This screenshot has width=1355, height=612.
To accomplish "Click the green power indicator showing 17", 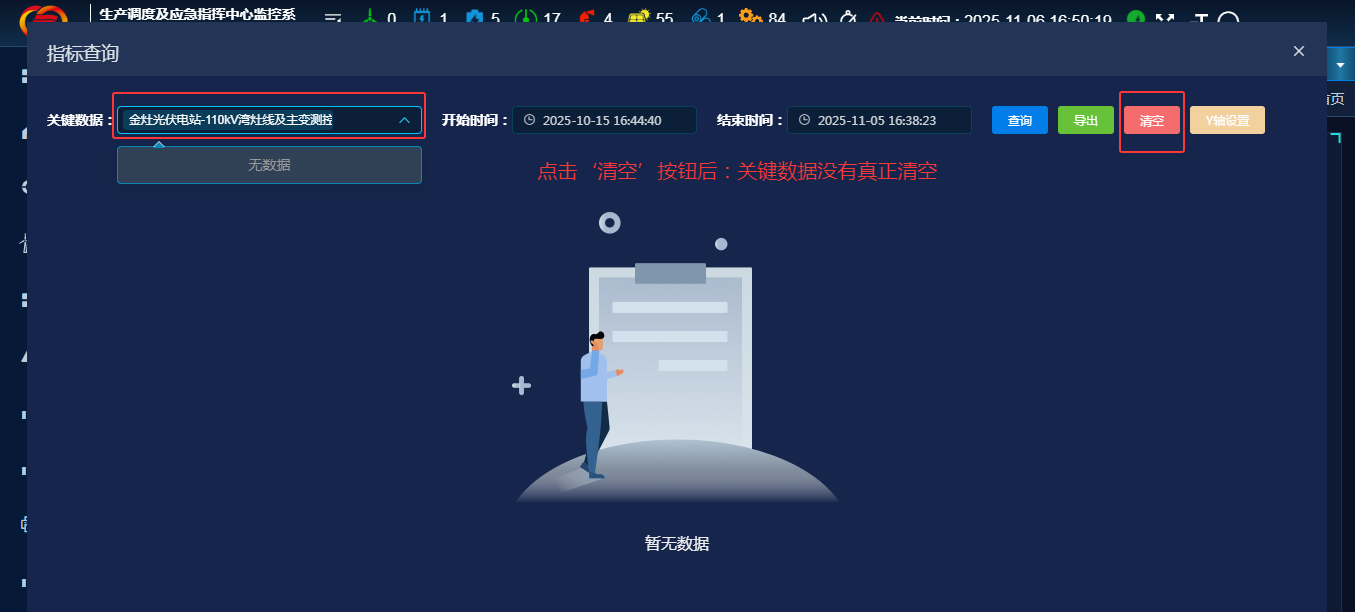I will (525, 18).
